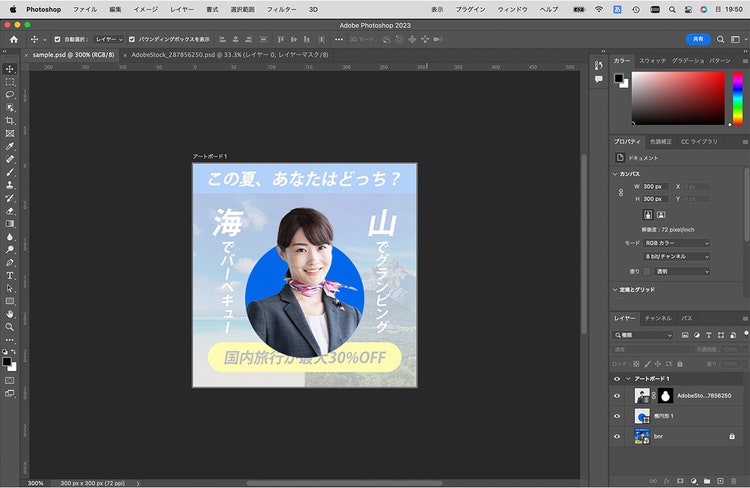The width and height of the screenshot is (750, 488).
Task: Create a new group folder in Layers footer
Action: (x=707, y=481)
